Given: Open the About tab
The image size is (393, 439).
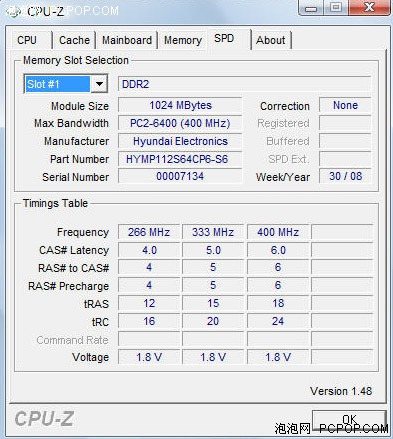Looking at the screenshot, I should click(x=271, y=40).
